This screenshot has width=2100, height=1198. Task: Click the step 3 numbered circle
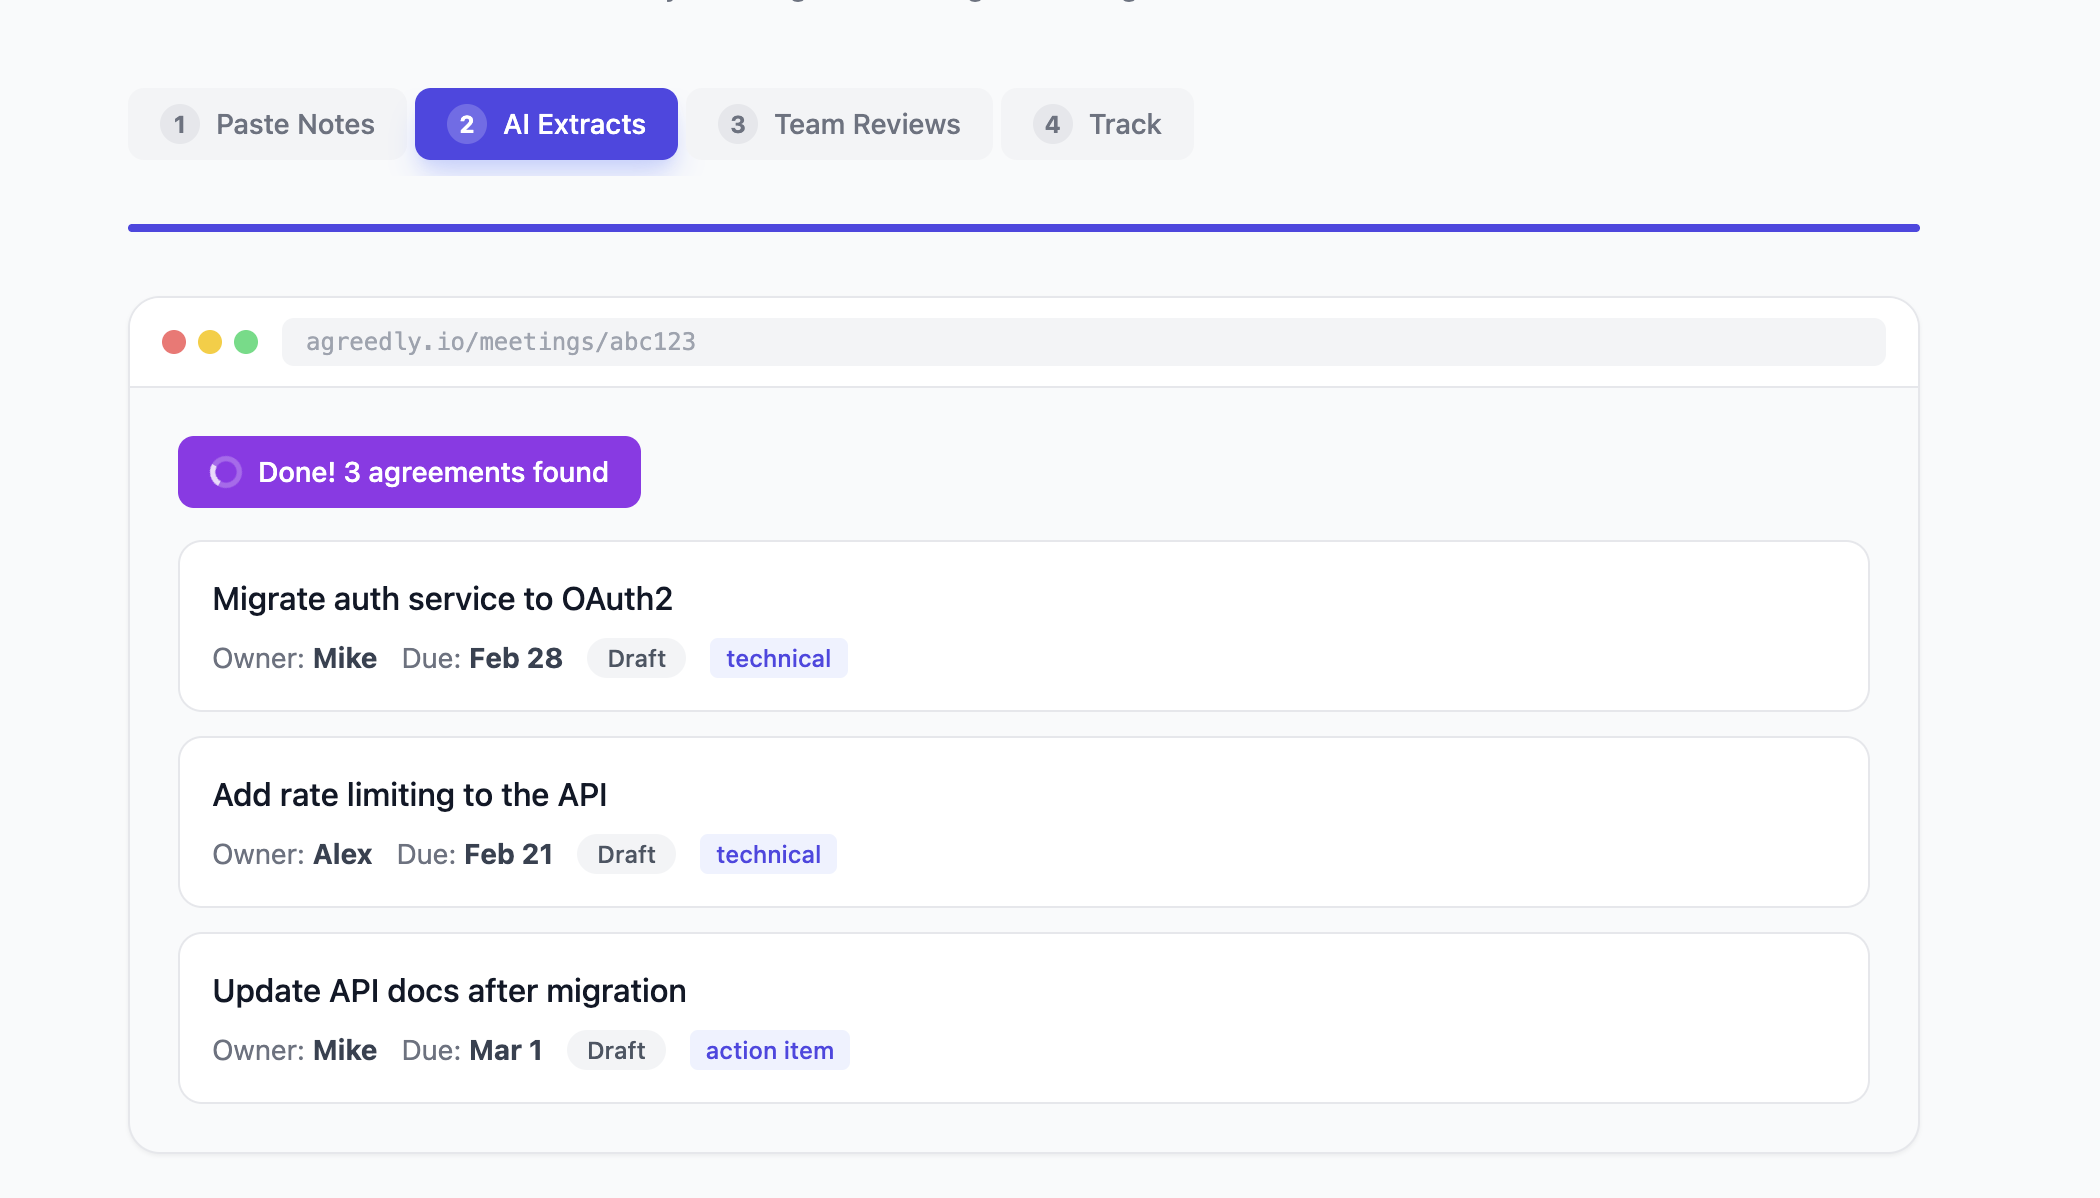pos(737,124)
